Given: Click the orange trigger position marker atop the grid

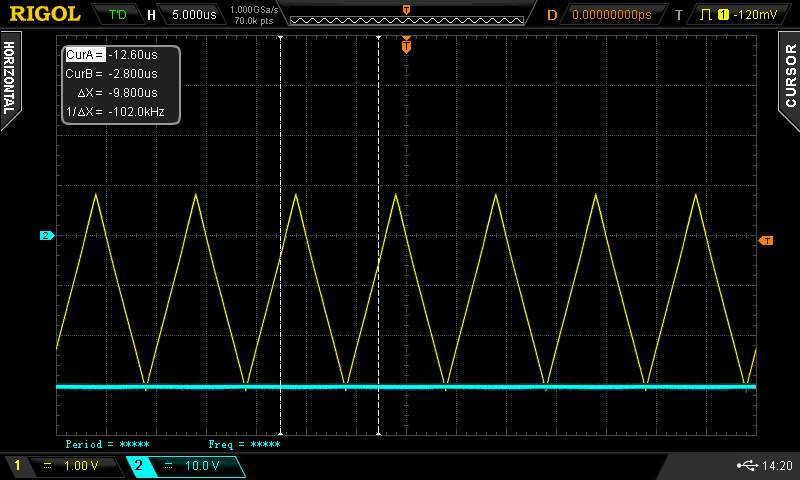Looking at the screenshot, I should (x=406, y=45).
